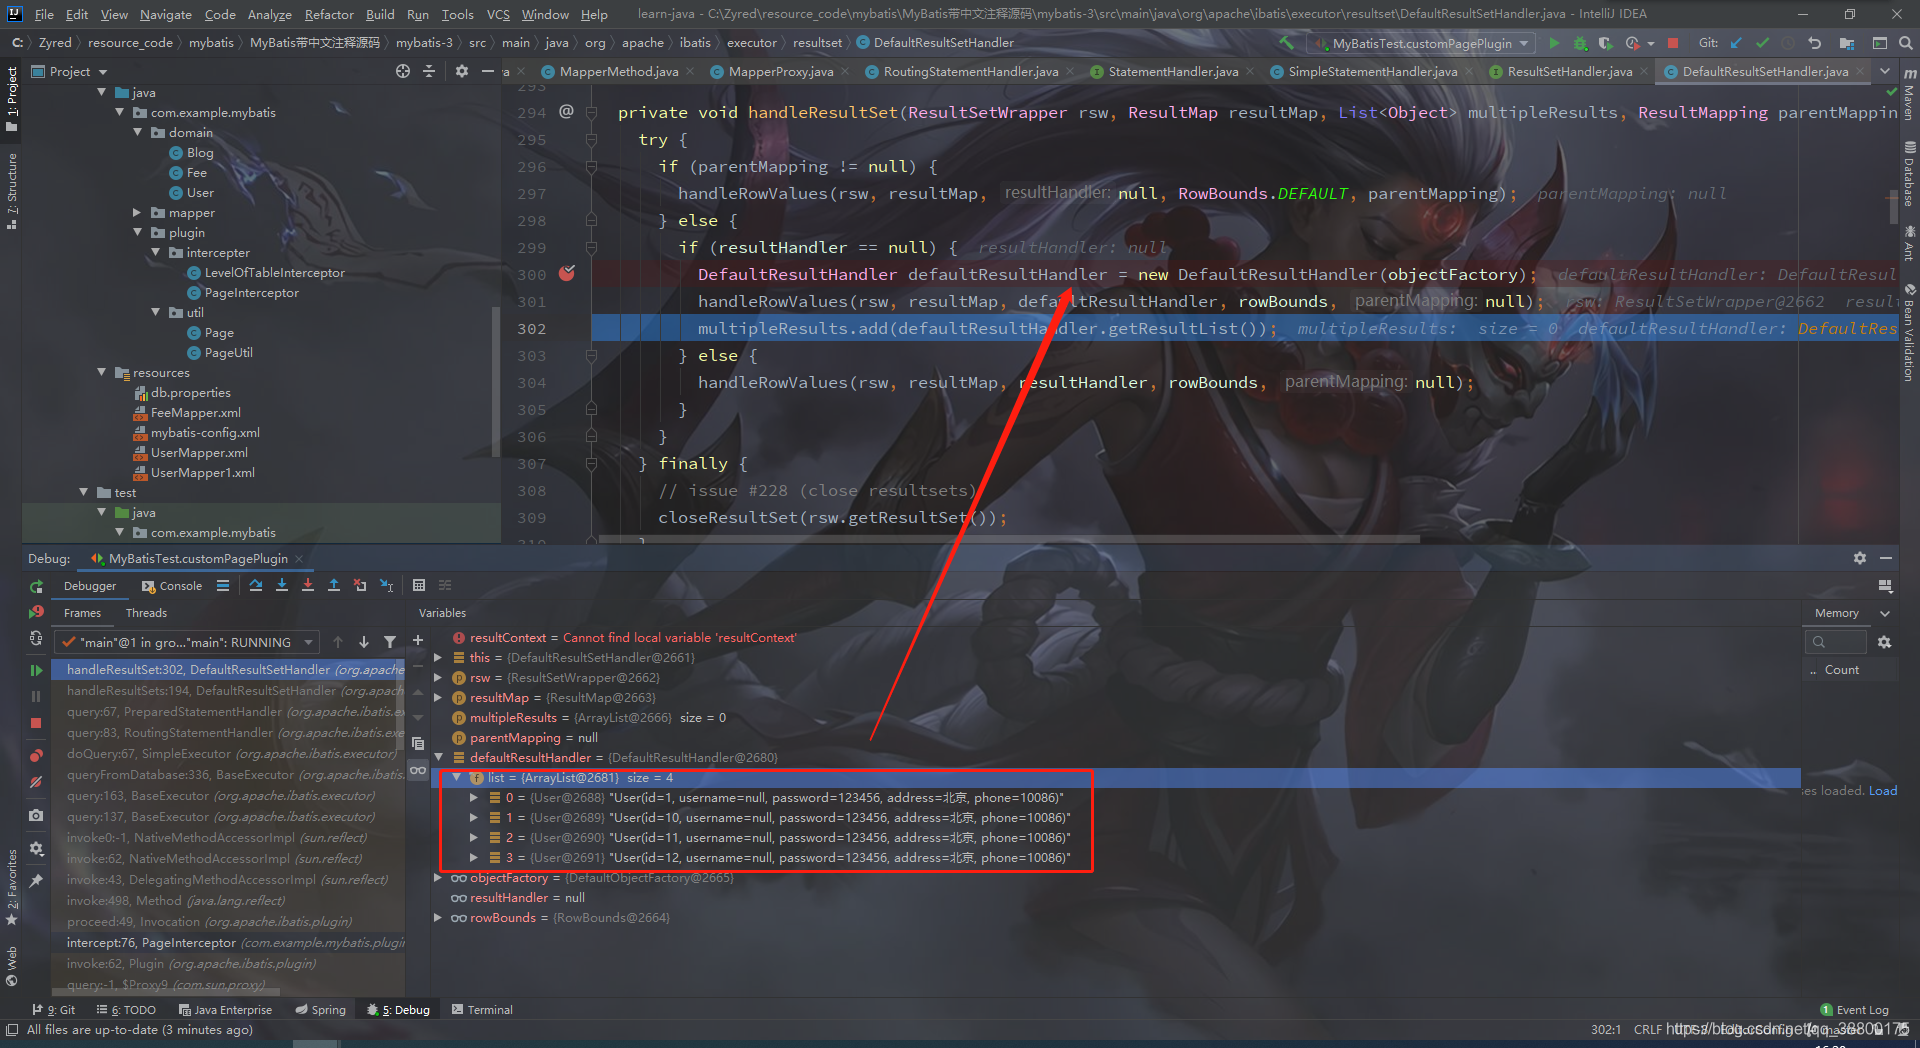The height and width of the screenshot is (1048, 1920).
Task: Switch to the Console tab in debugger
Action: 172,586
